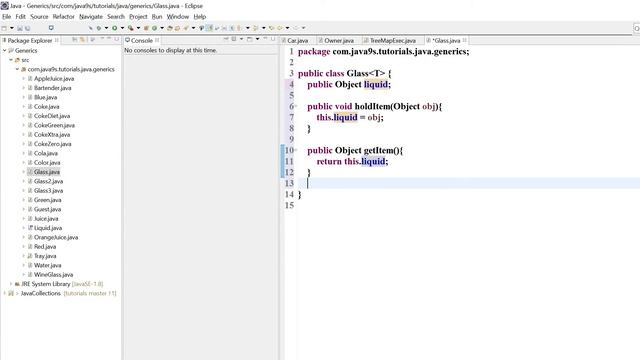Click the New Java Package icon
Viewport: 640px width, 360px height.
coord(146,28)
